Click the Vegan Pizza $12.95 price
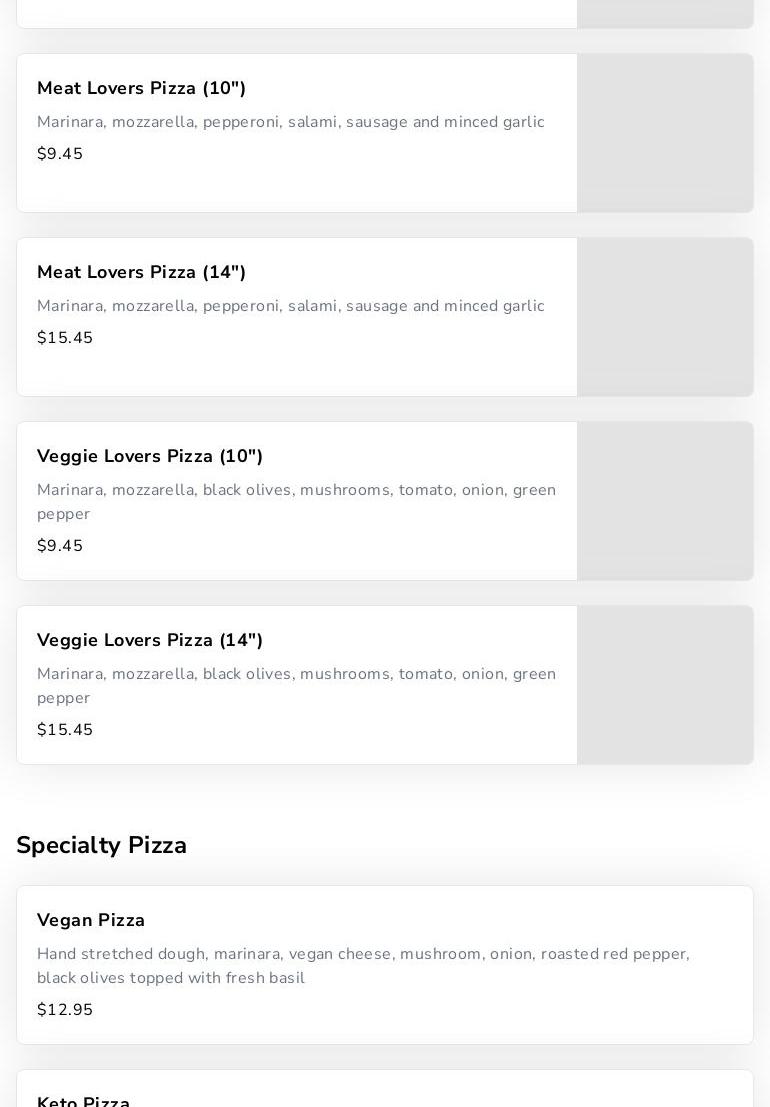 tap(65, 1010)
